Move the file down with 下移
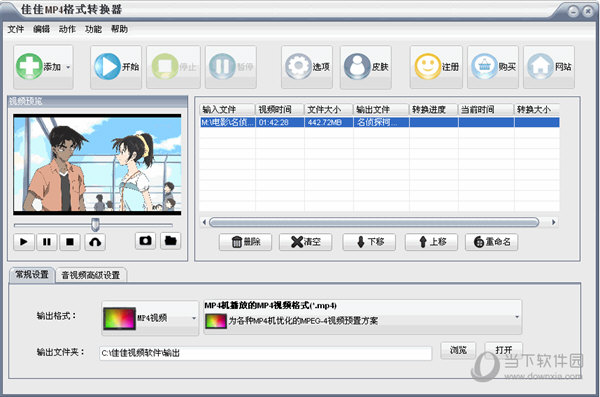 click(x=369, y=242)
